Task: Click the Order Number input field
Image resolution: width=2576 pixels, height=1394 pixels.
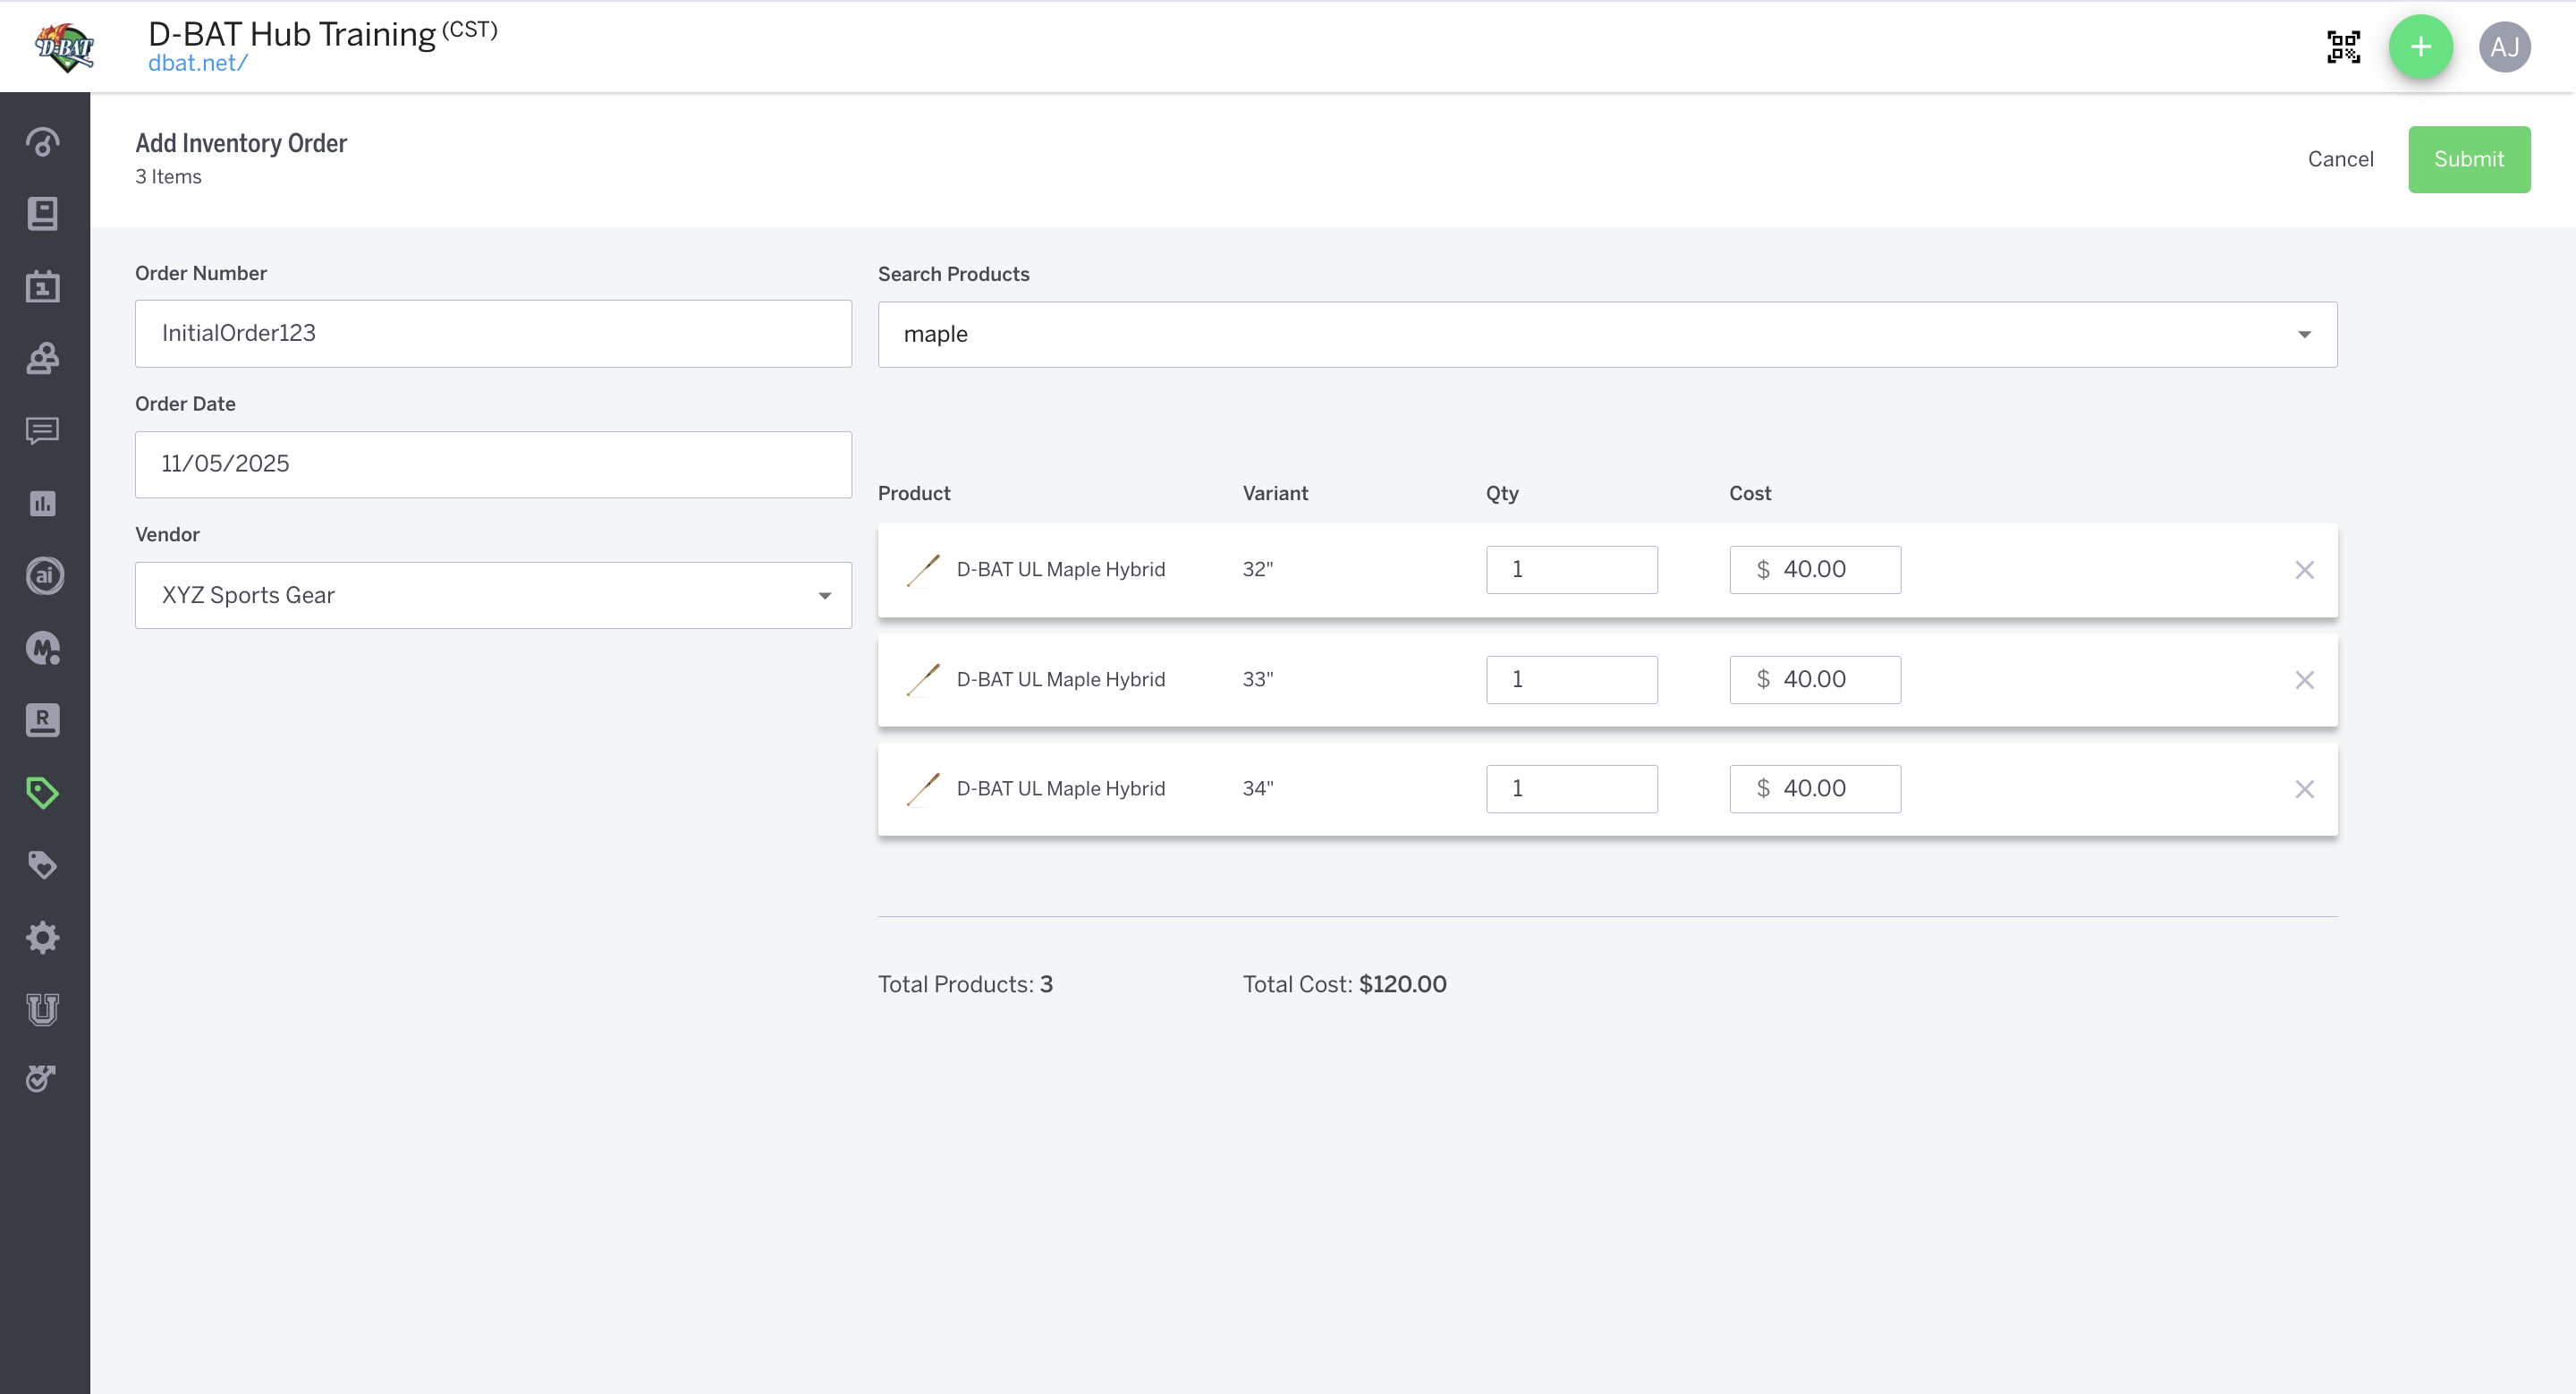Action: click(x=493, y=333)
